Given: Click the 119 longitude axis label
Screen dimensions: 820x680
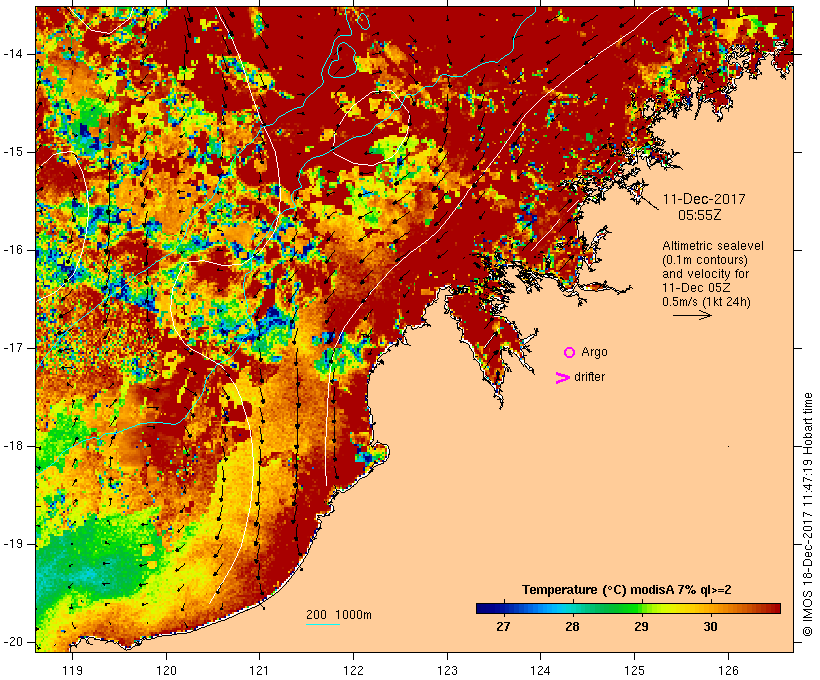Looking at the screenshot, I should tap(72, 671).
